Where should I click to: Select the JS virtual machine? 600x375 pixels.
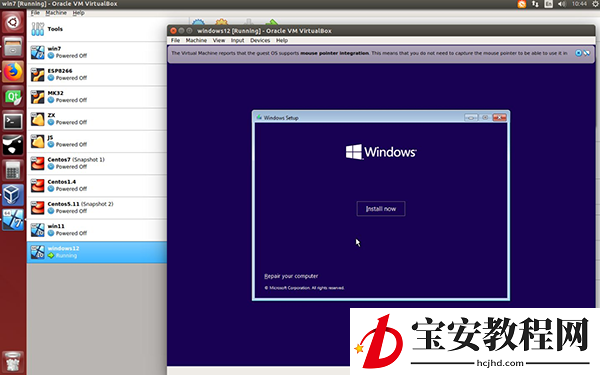pos(97,141)
